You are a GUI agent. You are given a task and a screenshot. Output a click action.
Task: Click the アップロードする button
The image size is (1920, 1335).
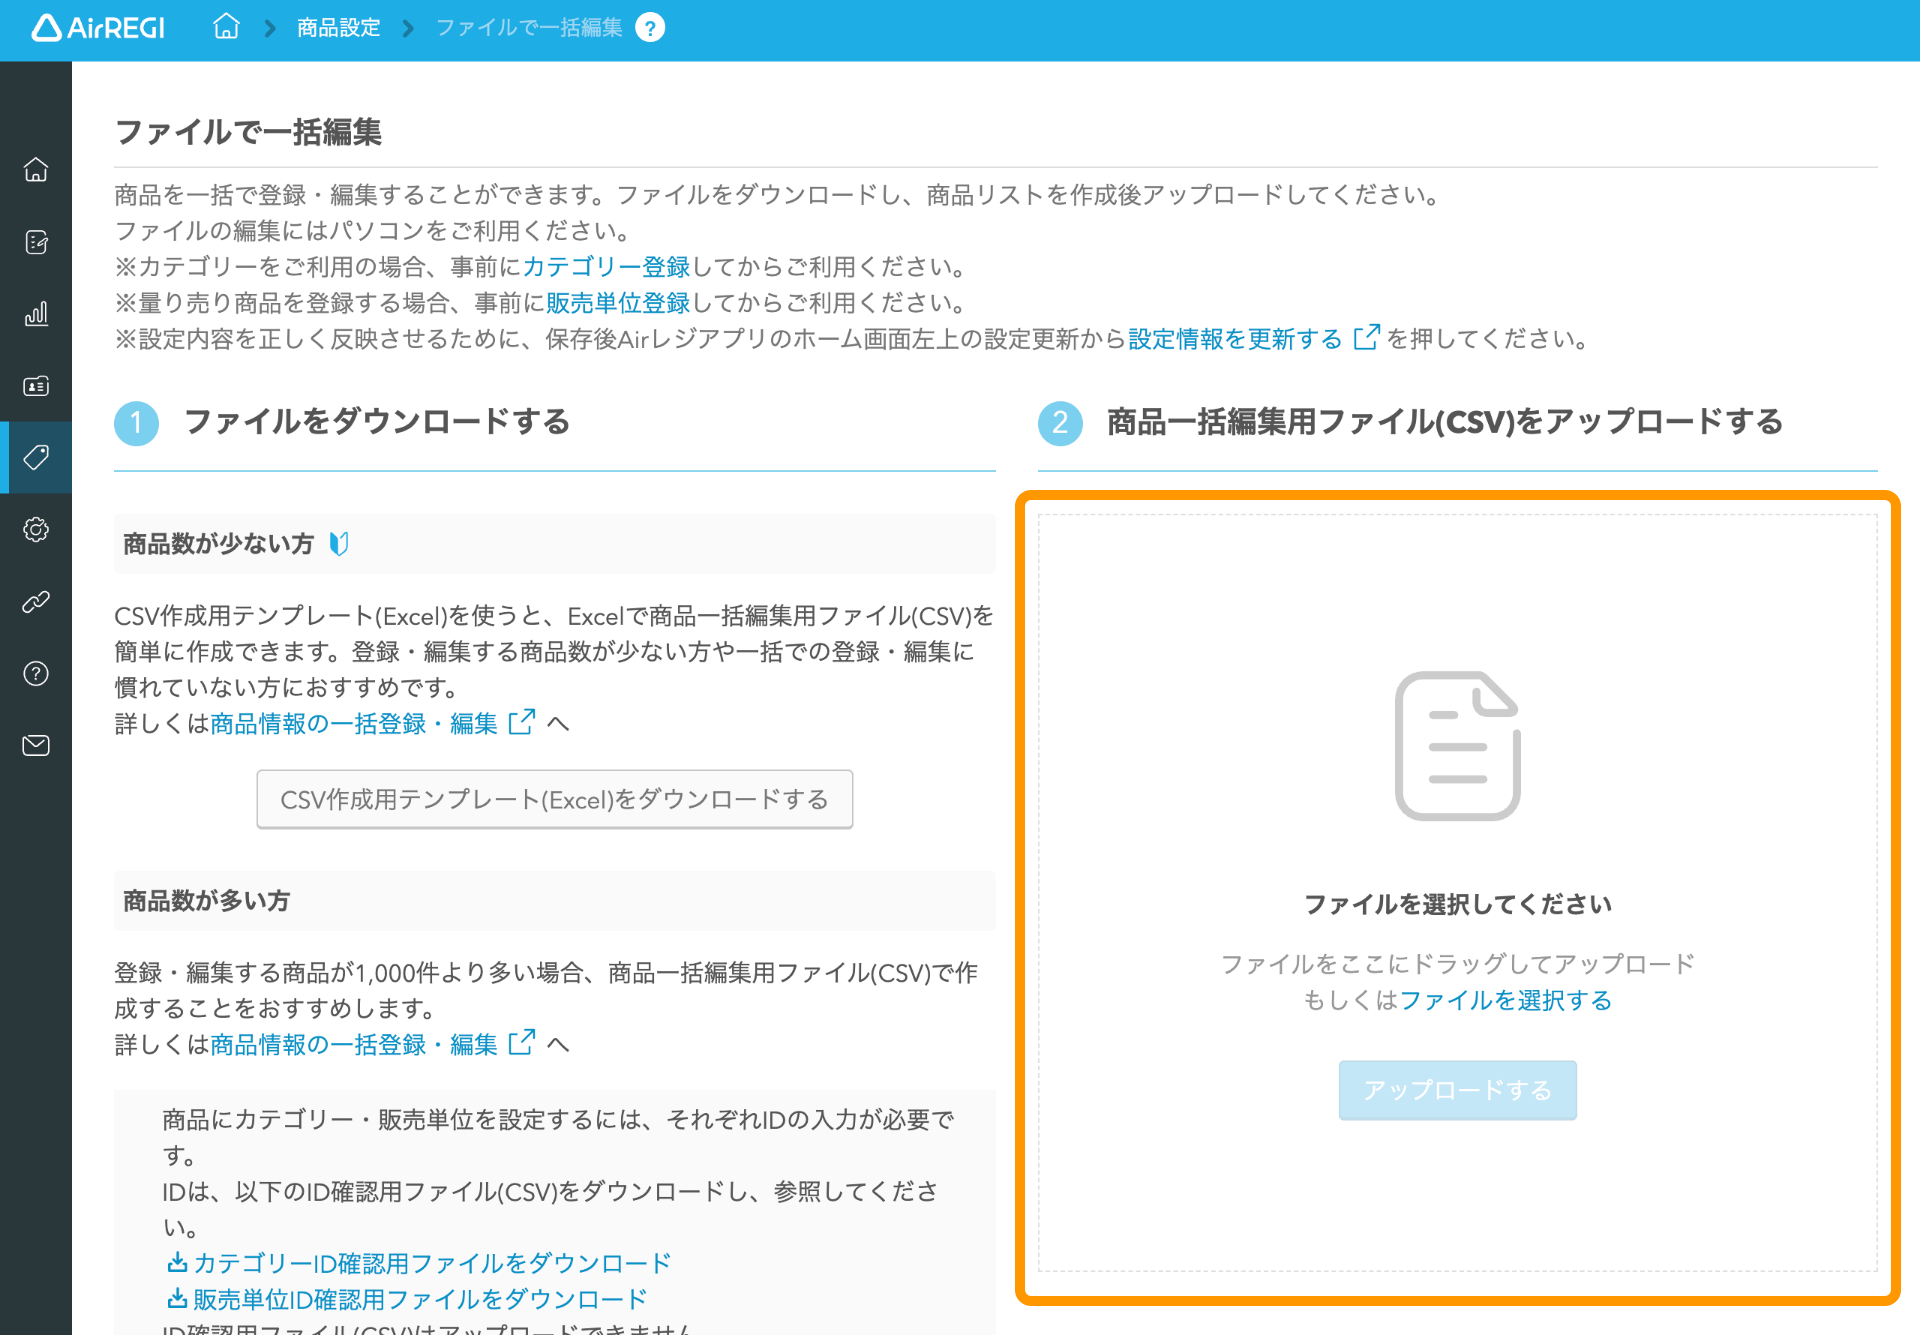point(1458,1090)
